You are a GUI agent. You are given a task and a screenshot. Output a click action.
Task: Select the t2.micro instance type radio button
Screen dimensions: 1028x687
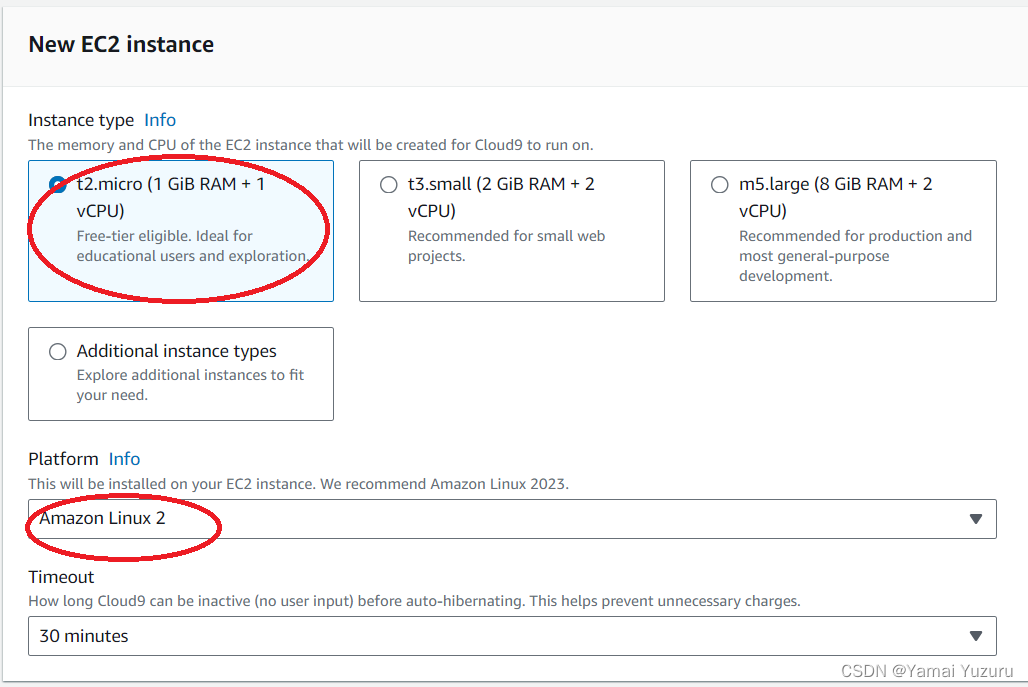pyautogui.click(x=58, y=185)
